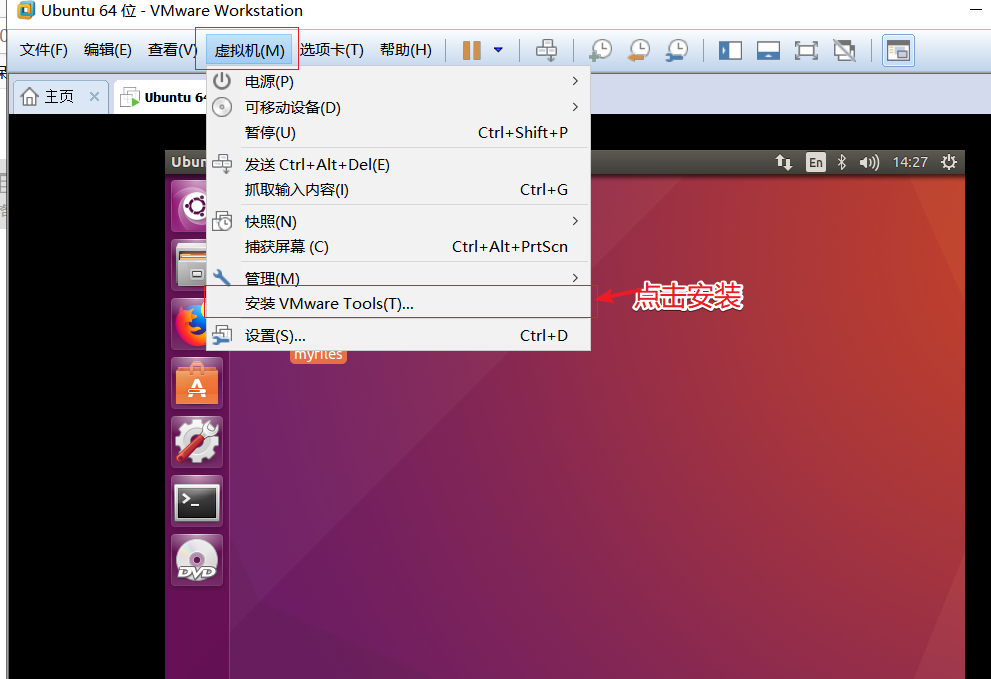Click the pause virtual machine toolbar icon
Image resolution: width=991 pixels, height=679 pixels.
pos(471,50)
